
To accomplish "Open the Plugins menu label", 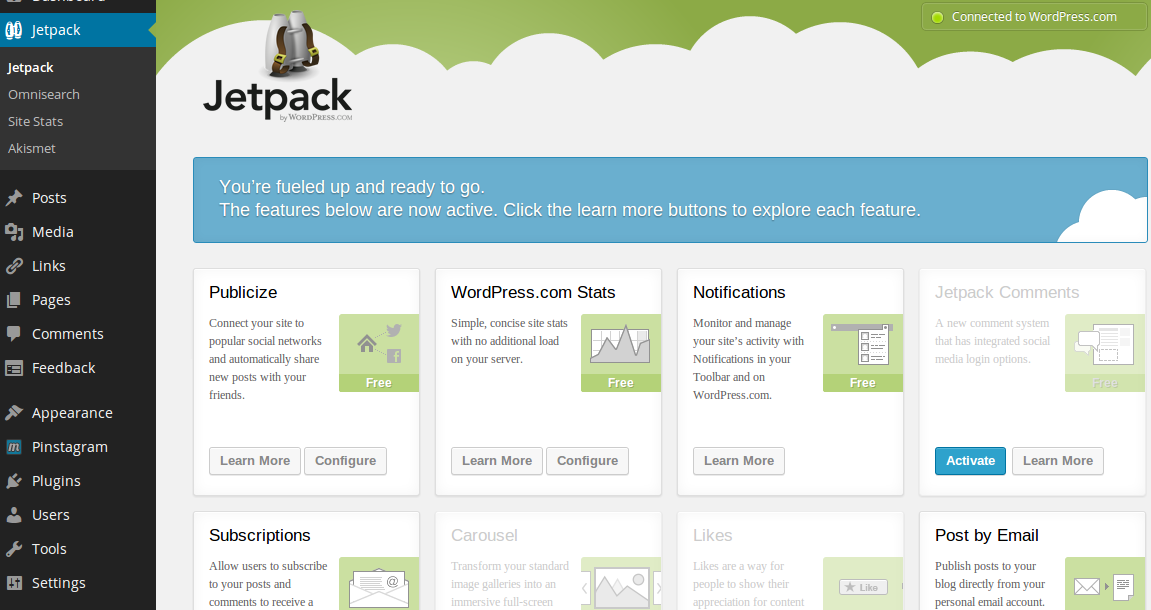I will click(56, 482).
